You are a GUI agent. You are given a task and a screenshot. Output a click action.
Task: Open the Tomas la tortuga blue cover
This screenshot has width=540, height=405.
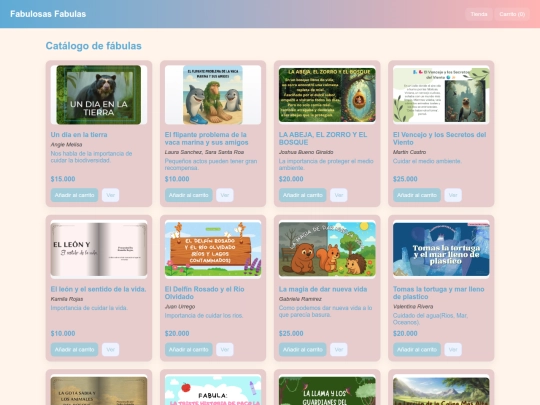point(441,249)
